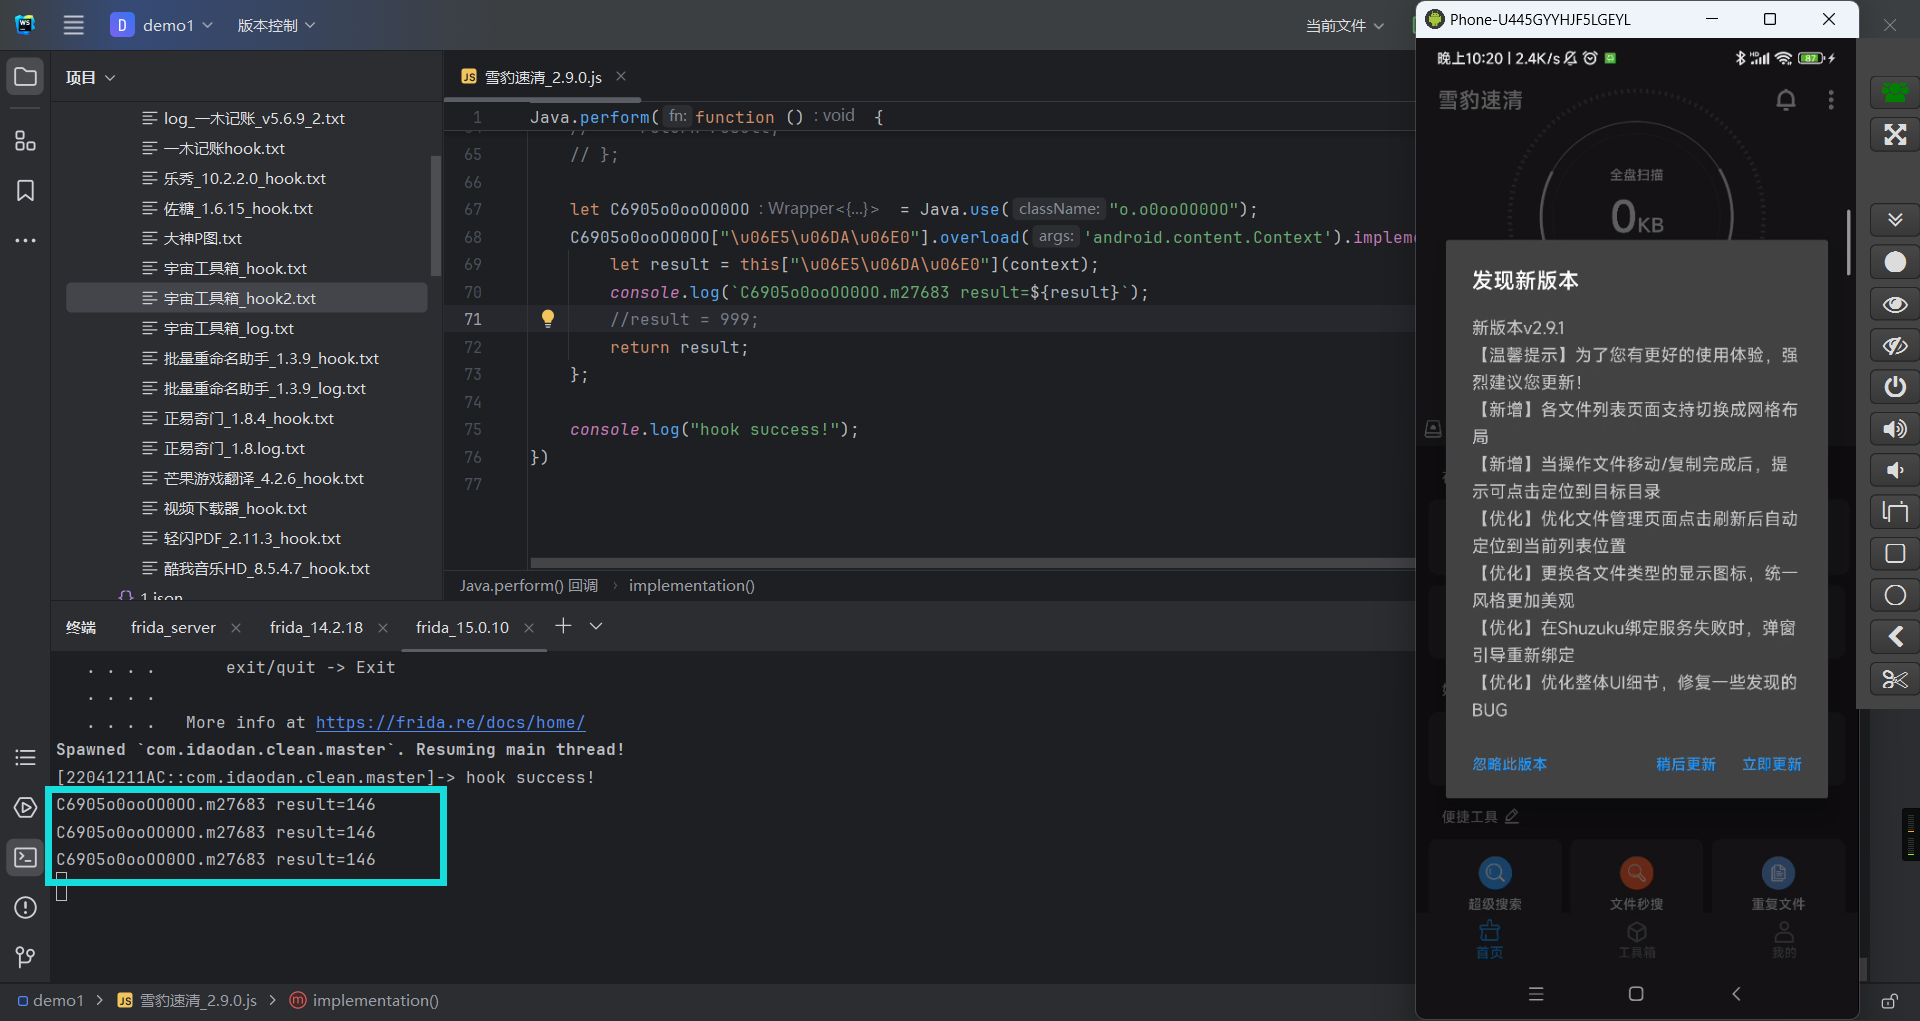This screenshot has width=1920, height=1021.
Task: Switch to the frida_server terminal tab
Action: (173, 627)
